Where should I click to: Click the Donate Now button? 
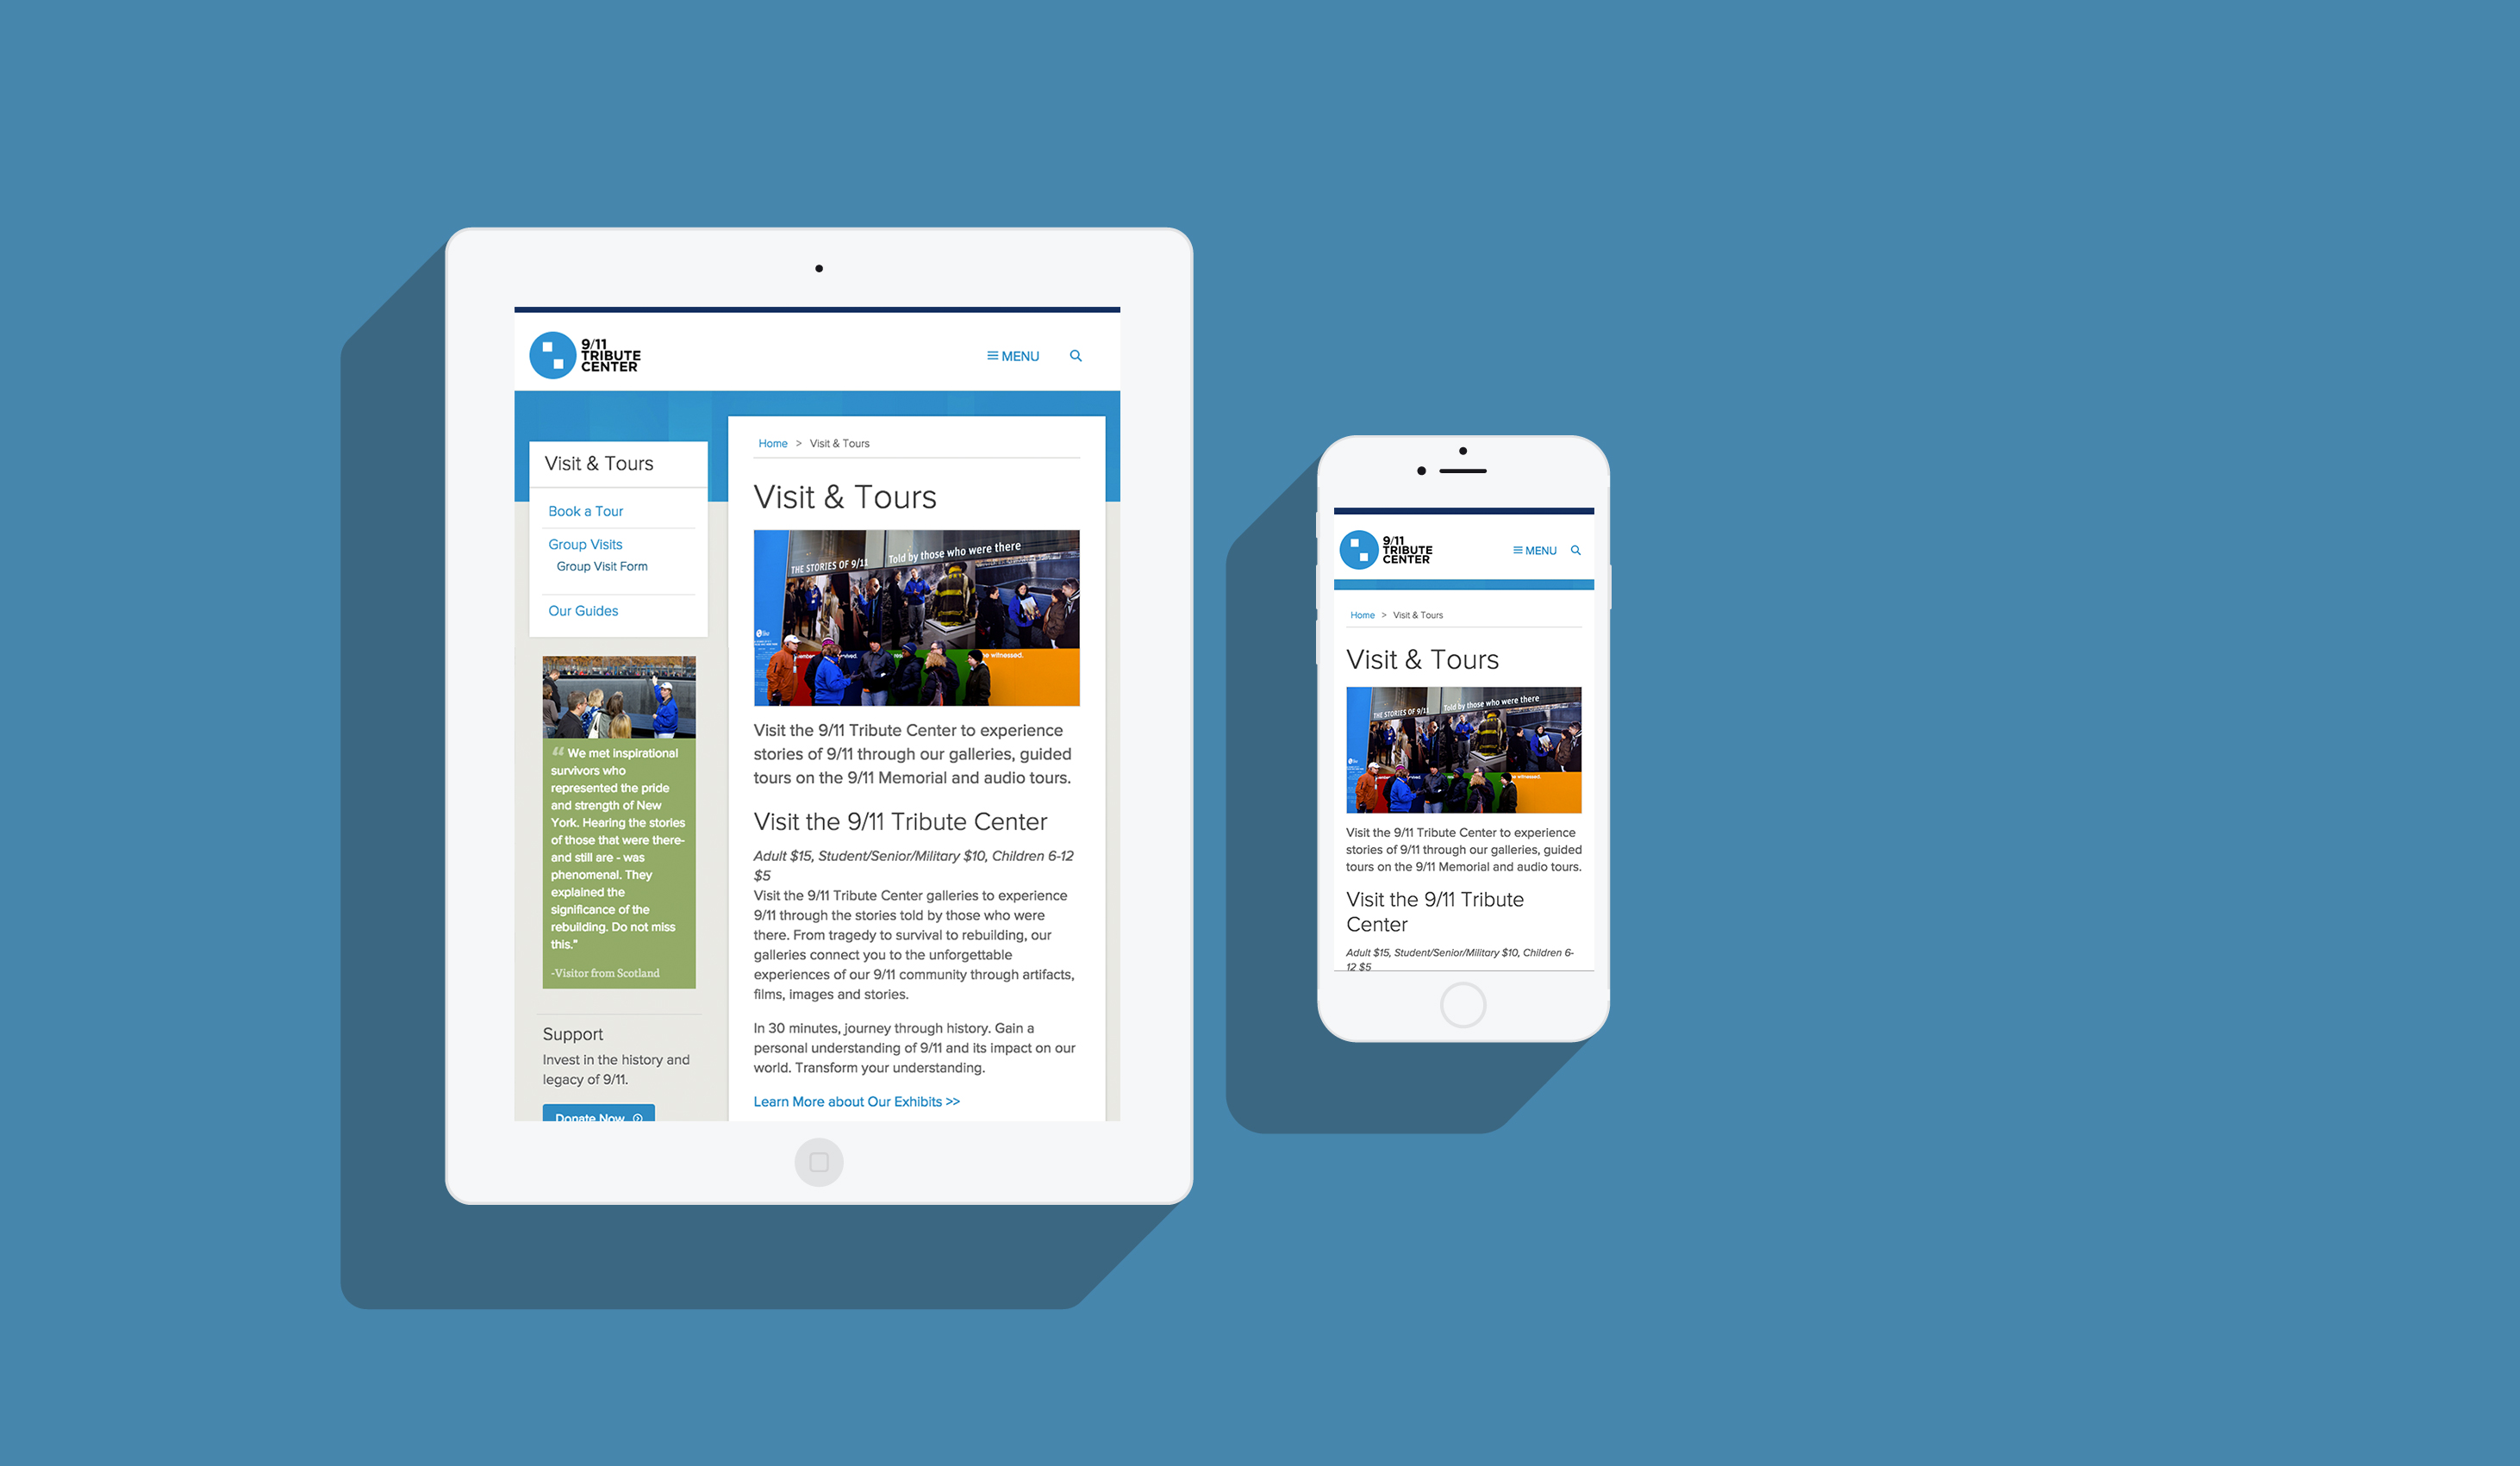[601, 1117]
